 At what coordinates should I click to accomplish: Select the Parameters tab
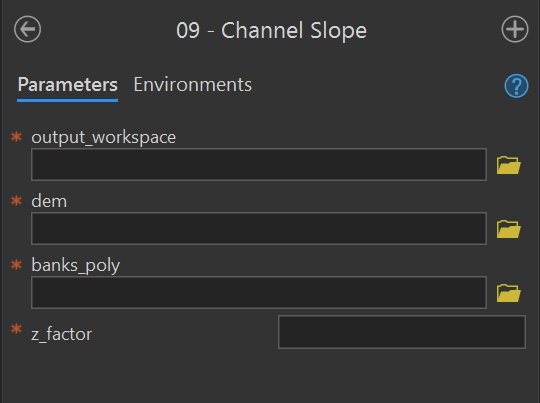[x=68, y=85]
